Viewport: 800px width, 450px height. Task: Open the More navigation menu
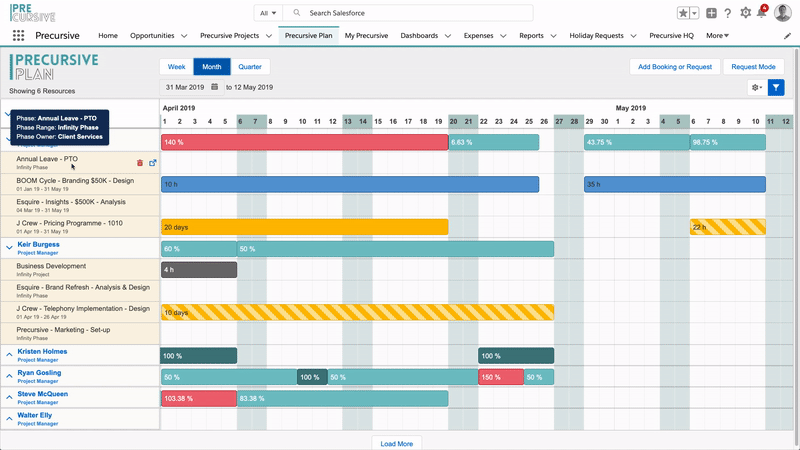click(x=717, y=36)
